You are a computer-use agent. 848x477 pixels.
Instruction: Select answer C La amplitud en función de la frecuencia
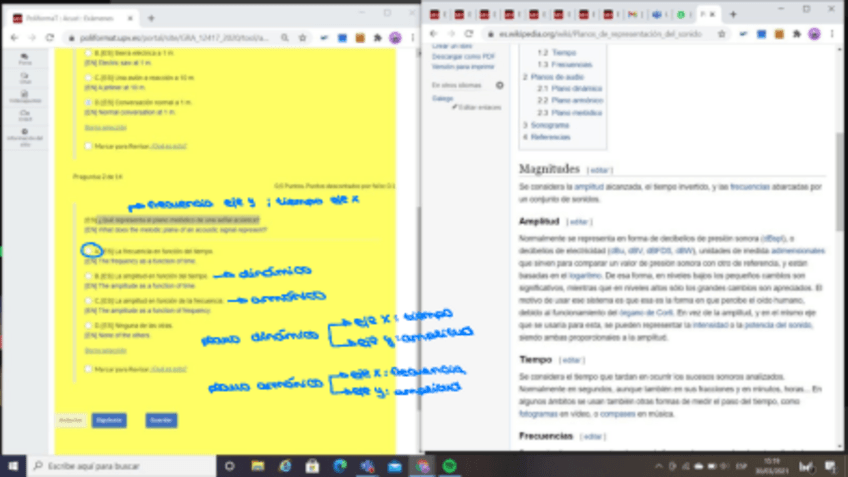(88, 301)
